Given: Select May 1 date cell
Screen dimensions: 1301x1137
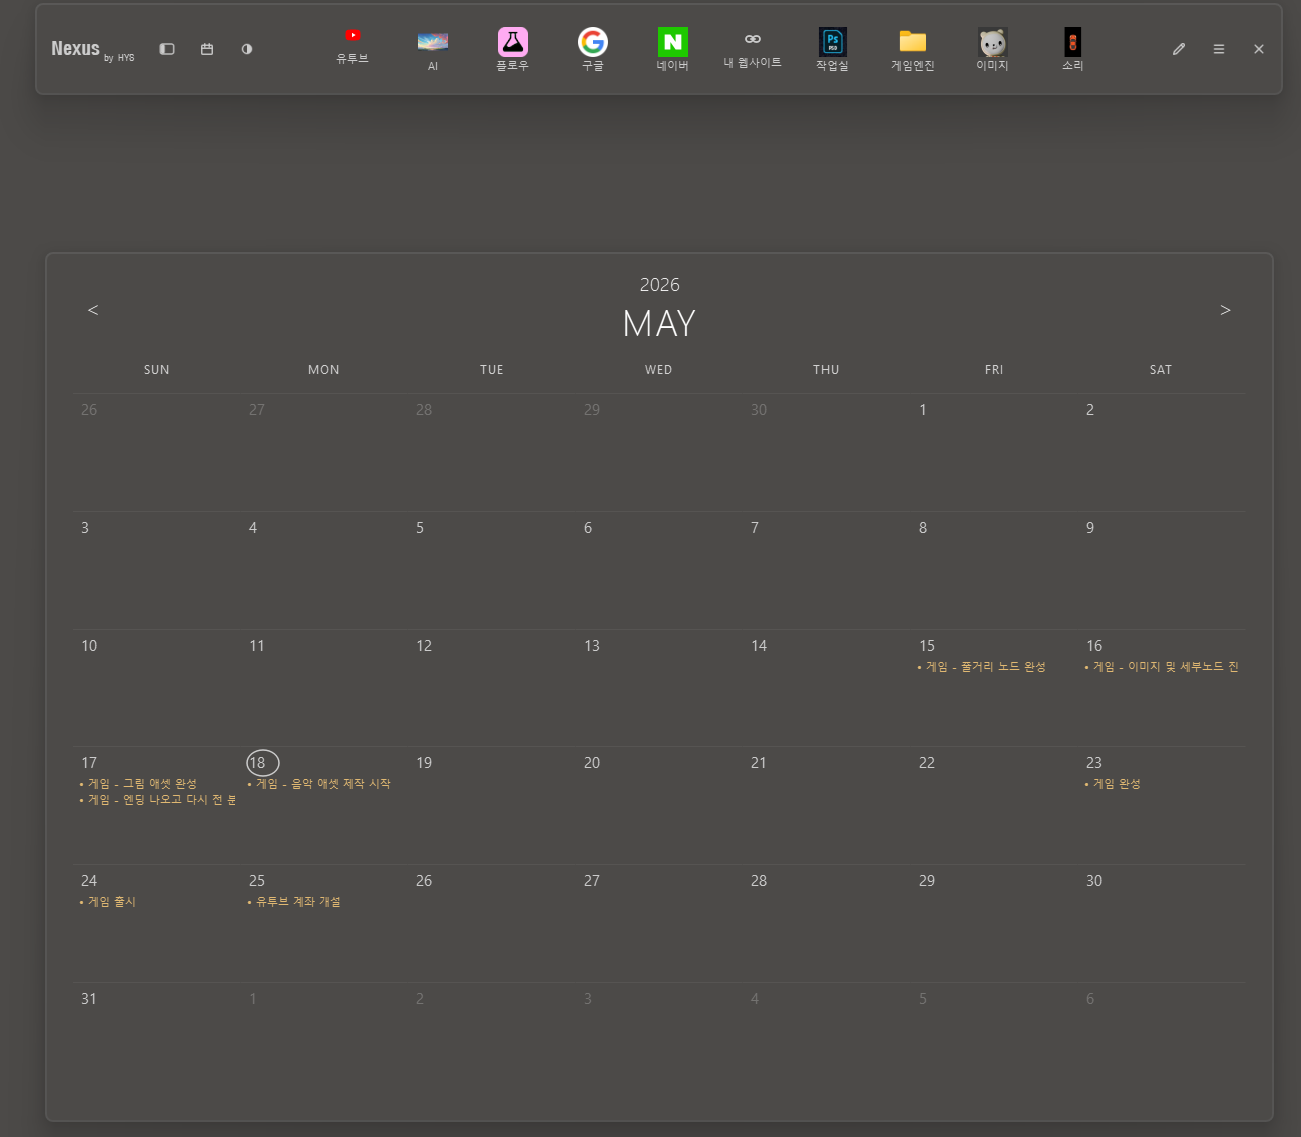Looking at the screenshot, I should 923,410.
